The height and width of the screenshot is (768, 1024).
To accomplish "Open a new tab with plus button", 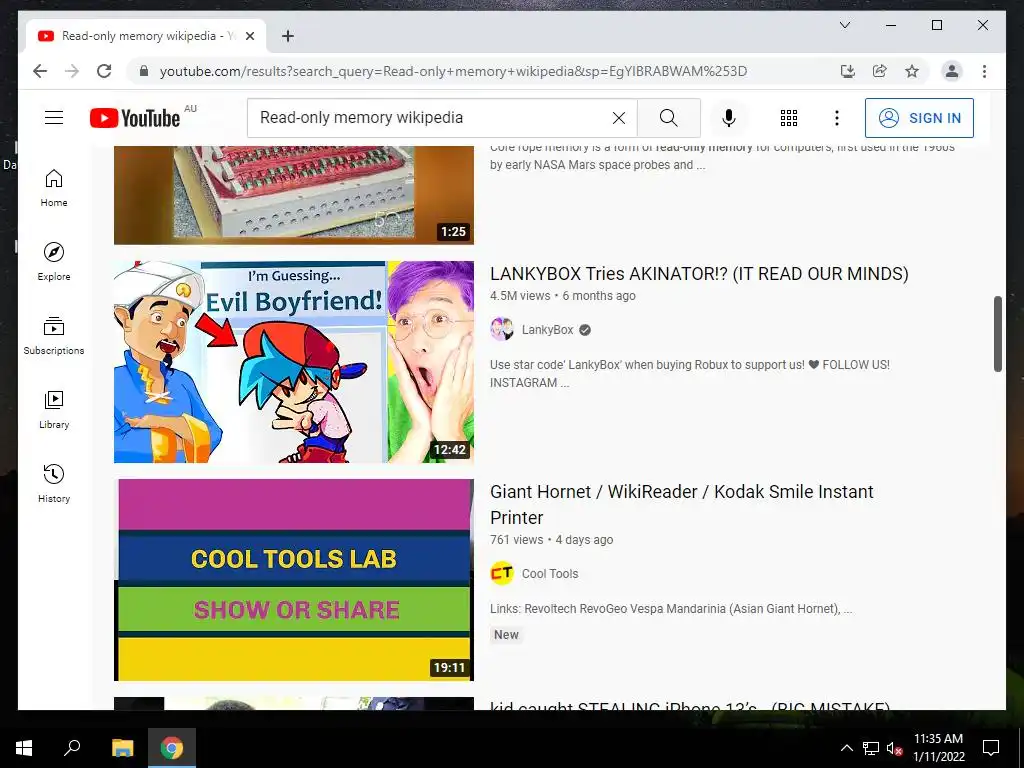I will [287, 36].
